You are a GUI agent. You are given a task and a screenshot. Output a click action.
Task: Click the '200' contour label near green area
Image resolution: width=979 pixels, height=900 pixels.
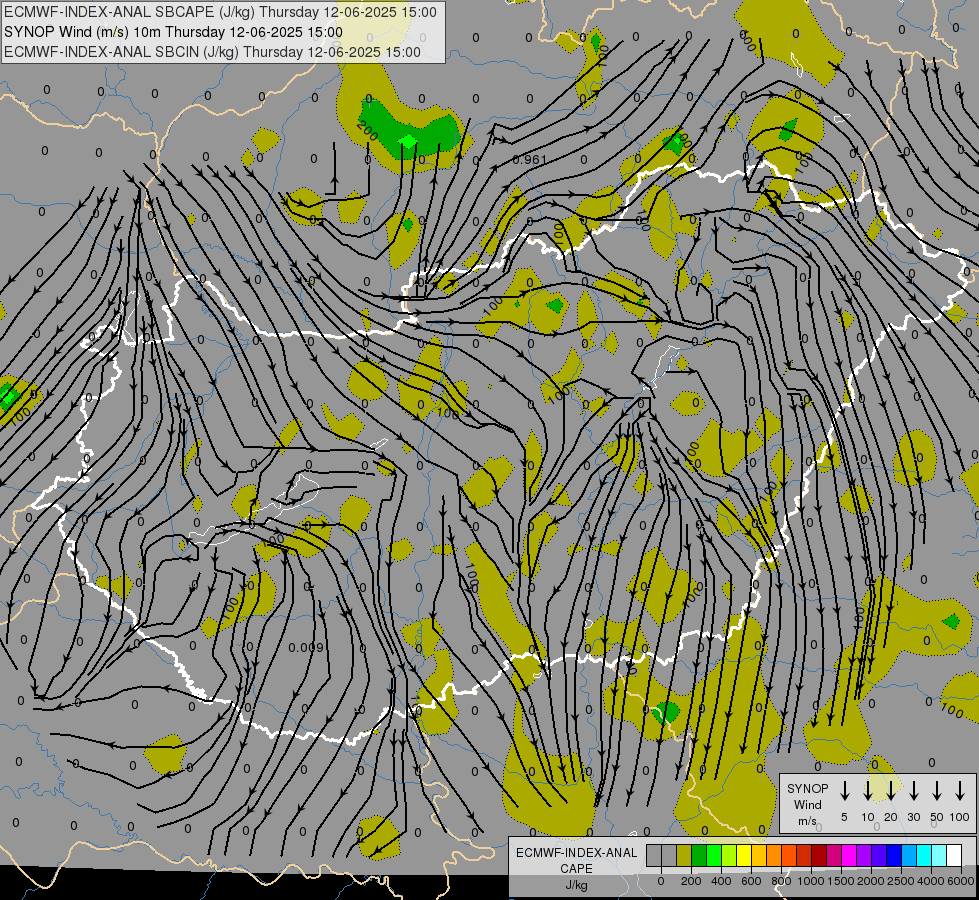click(x=368, y=131)
